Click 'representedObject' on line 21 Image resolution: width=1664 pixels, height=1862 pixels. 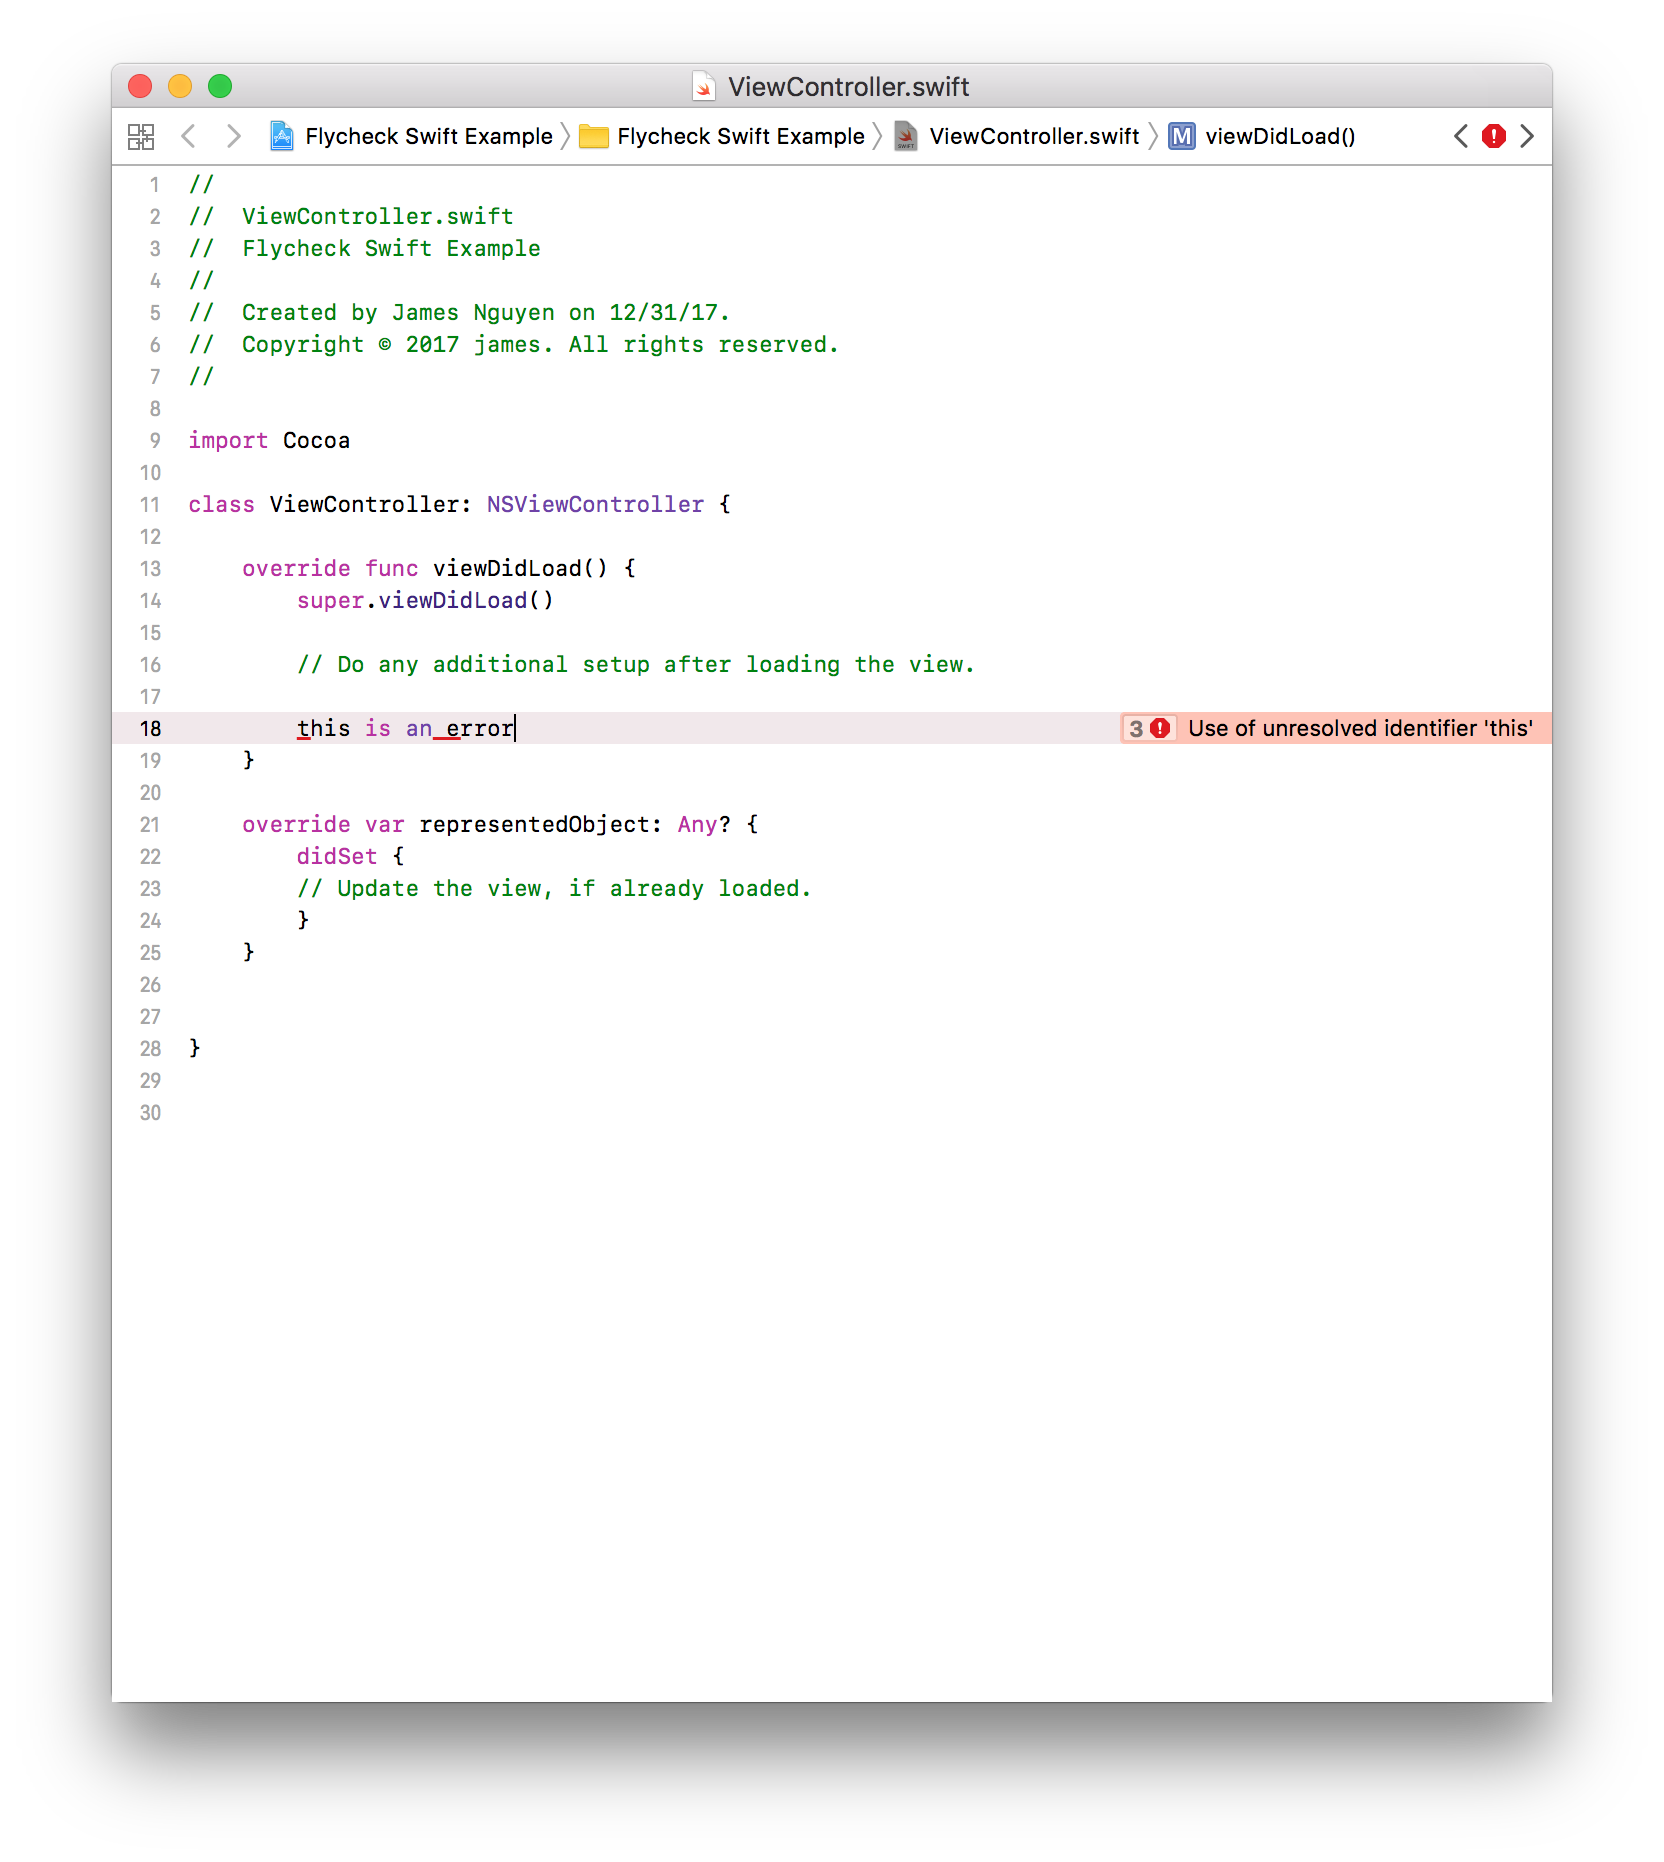pos(535,824)
